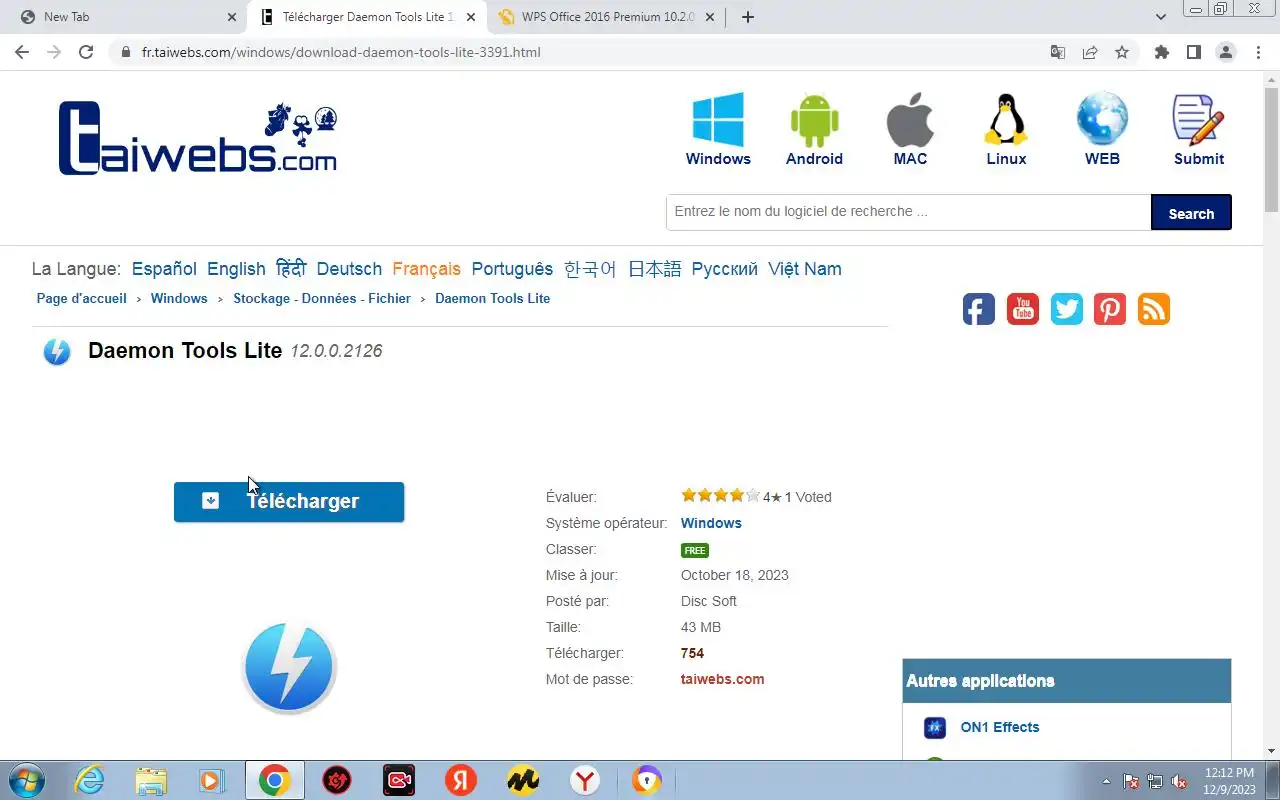Switch language to Việt Nam
Screen dimensions: 1280x800
click(805, 269)
